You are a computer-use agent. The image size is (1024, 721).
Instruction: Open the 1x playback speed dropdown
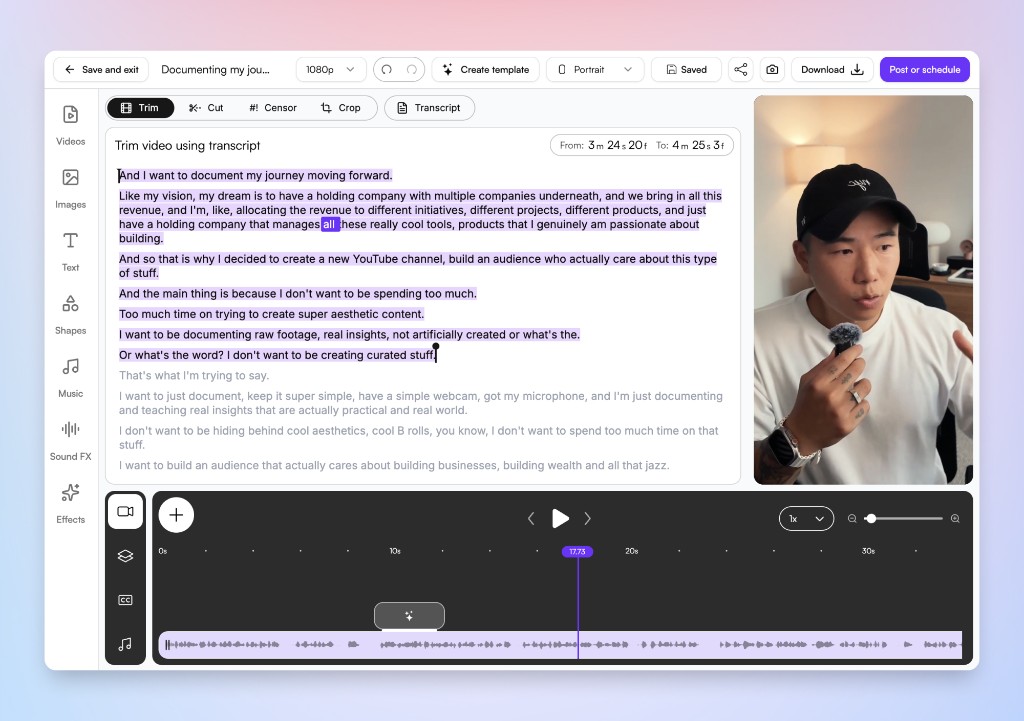click(x=806, y=518)
